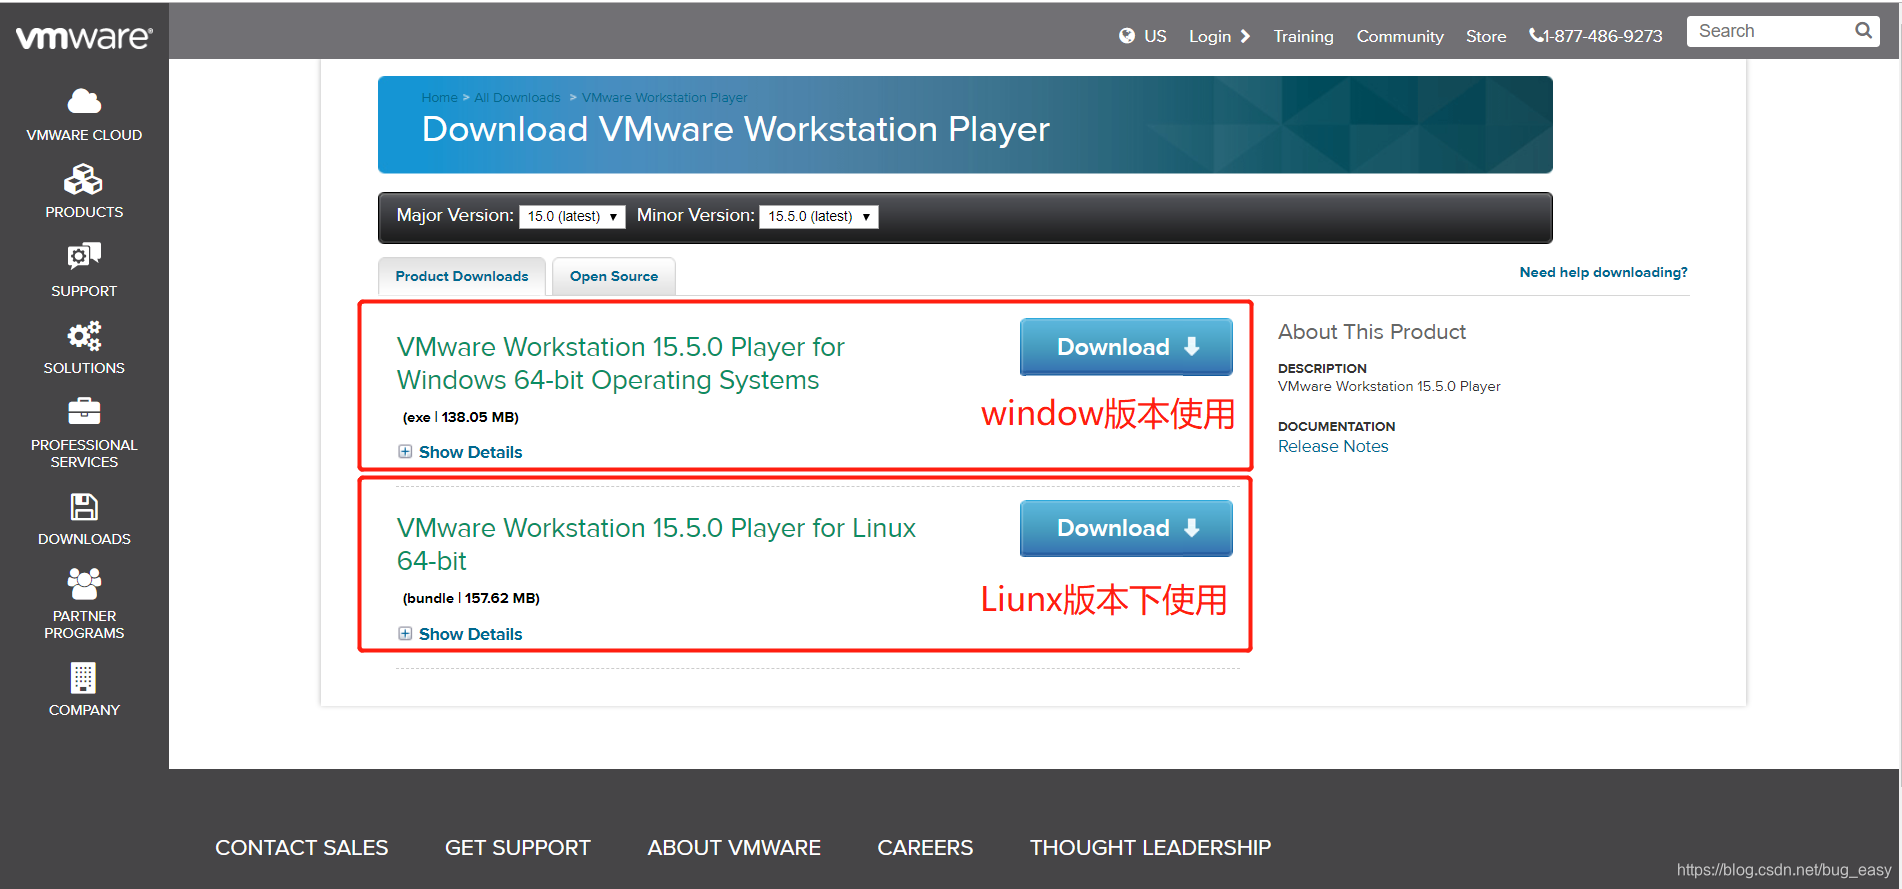1902x889 pixels.
Task: Click the phone number 1-877-486-9273
Action: pos(1596,36)
